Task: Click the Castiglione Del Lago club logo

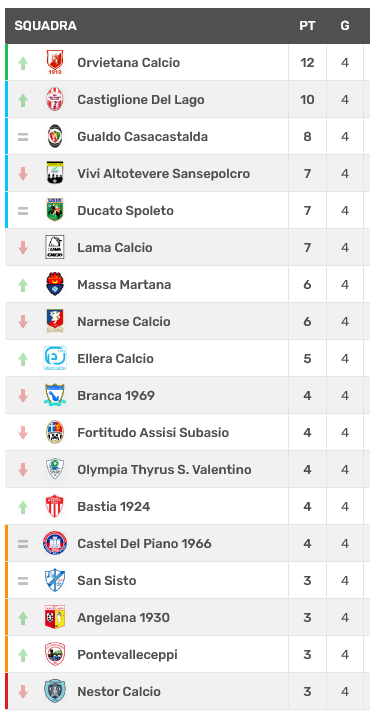Action: click(x=55, y=100)
